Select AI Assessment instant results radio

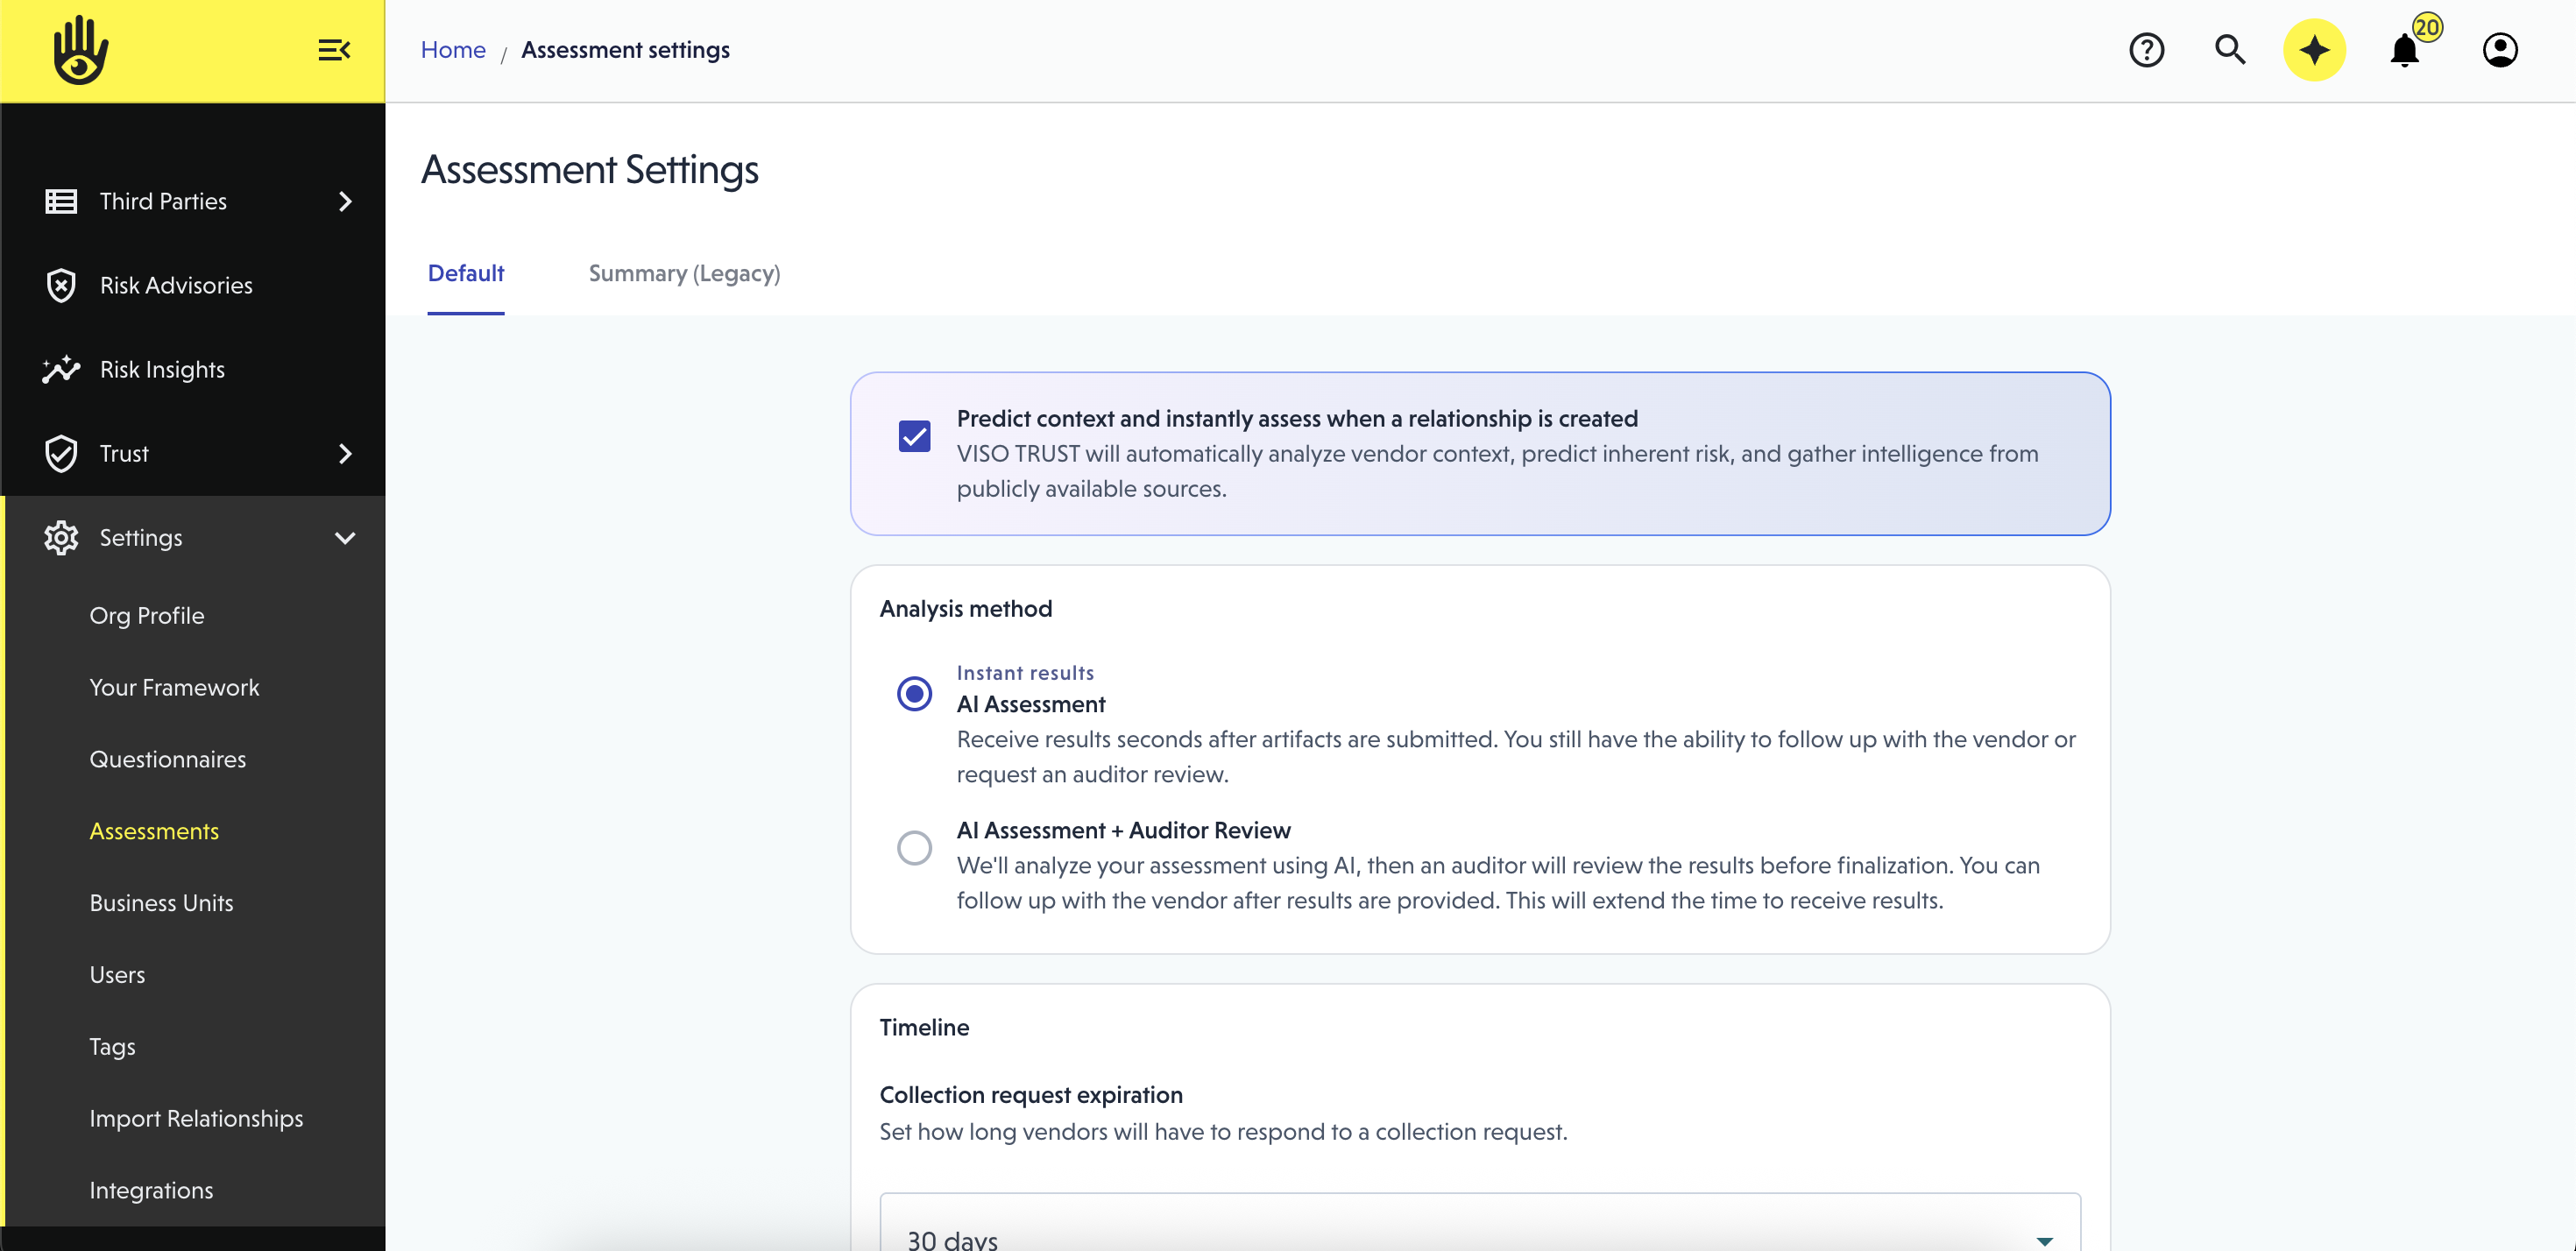click(x=914, y=693)
